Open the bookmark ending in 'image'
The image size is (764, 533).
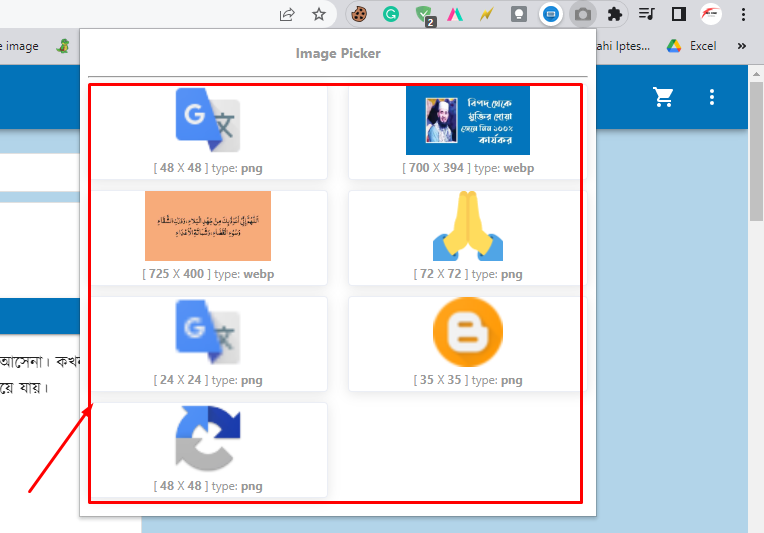pos(19,46)
